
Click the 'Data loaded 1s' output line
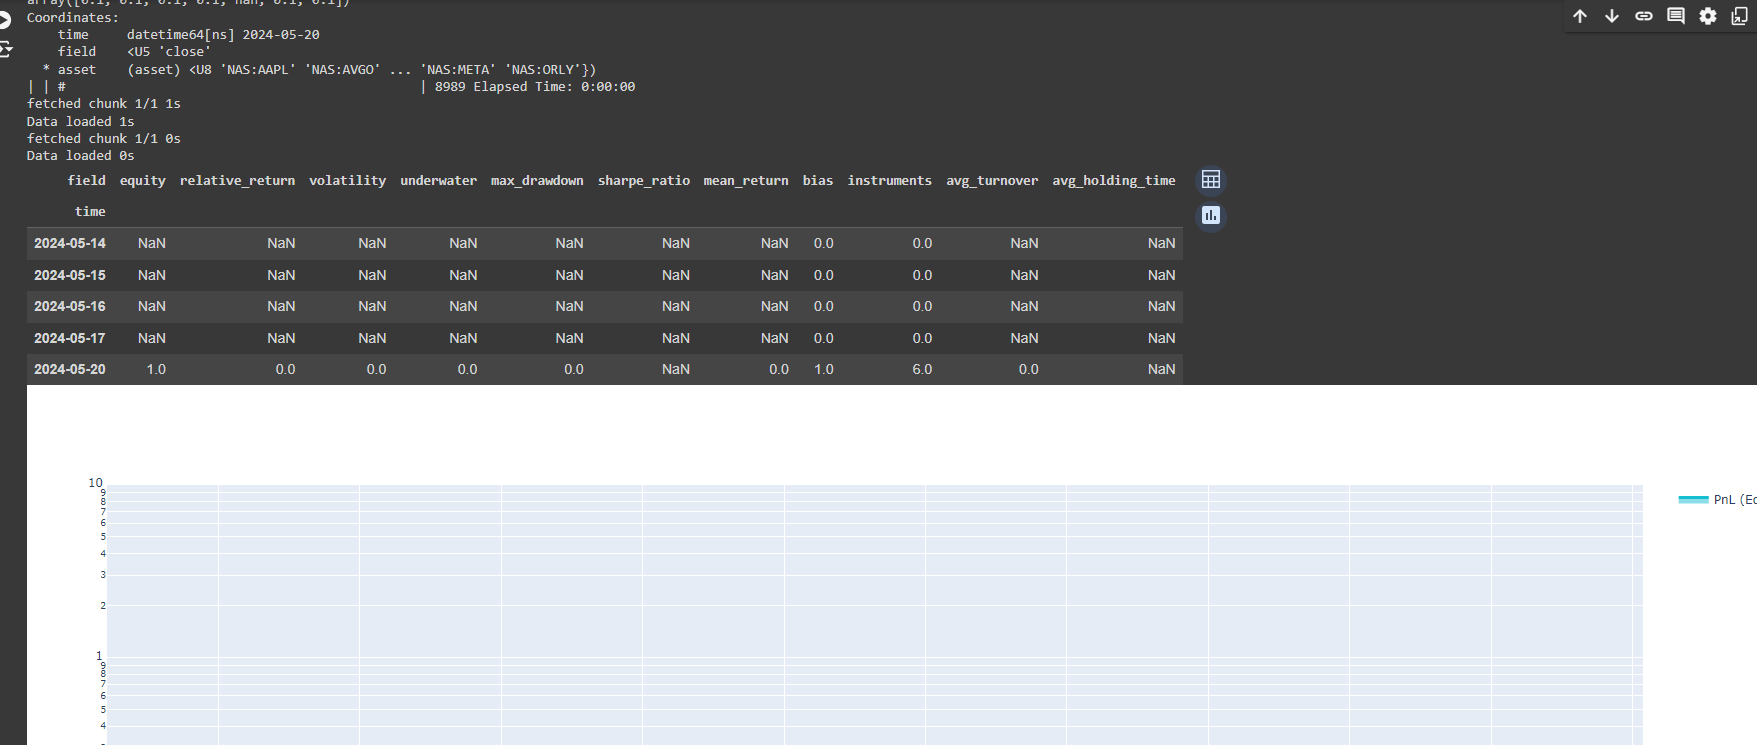(x=81, y=122)
